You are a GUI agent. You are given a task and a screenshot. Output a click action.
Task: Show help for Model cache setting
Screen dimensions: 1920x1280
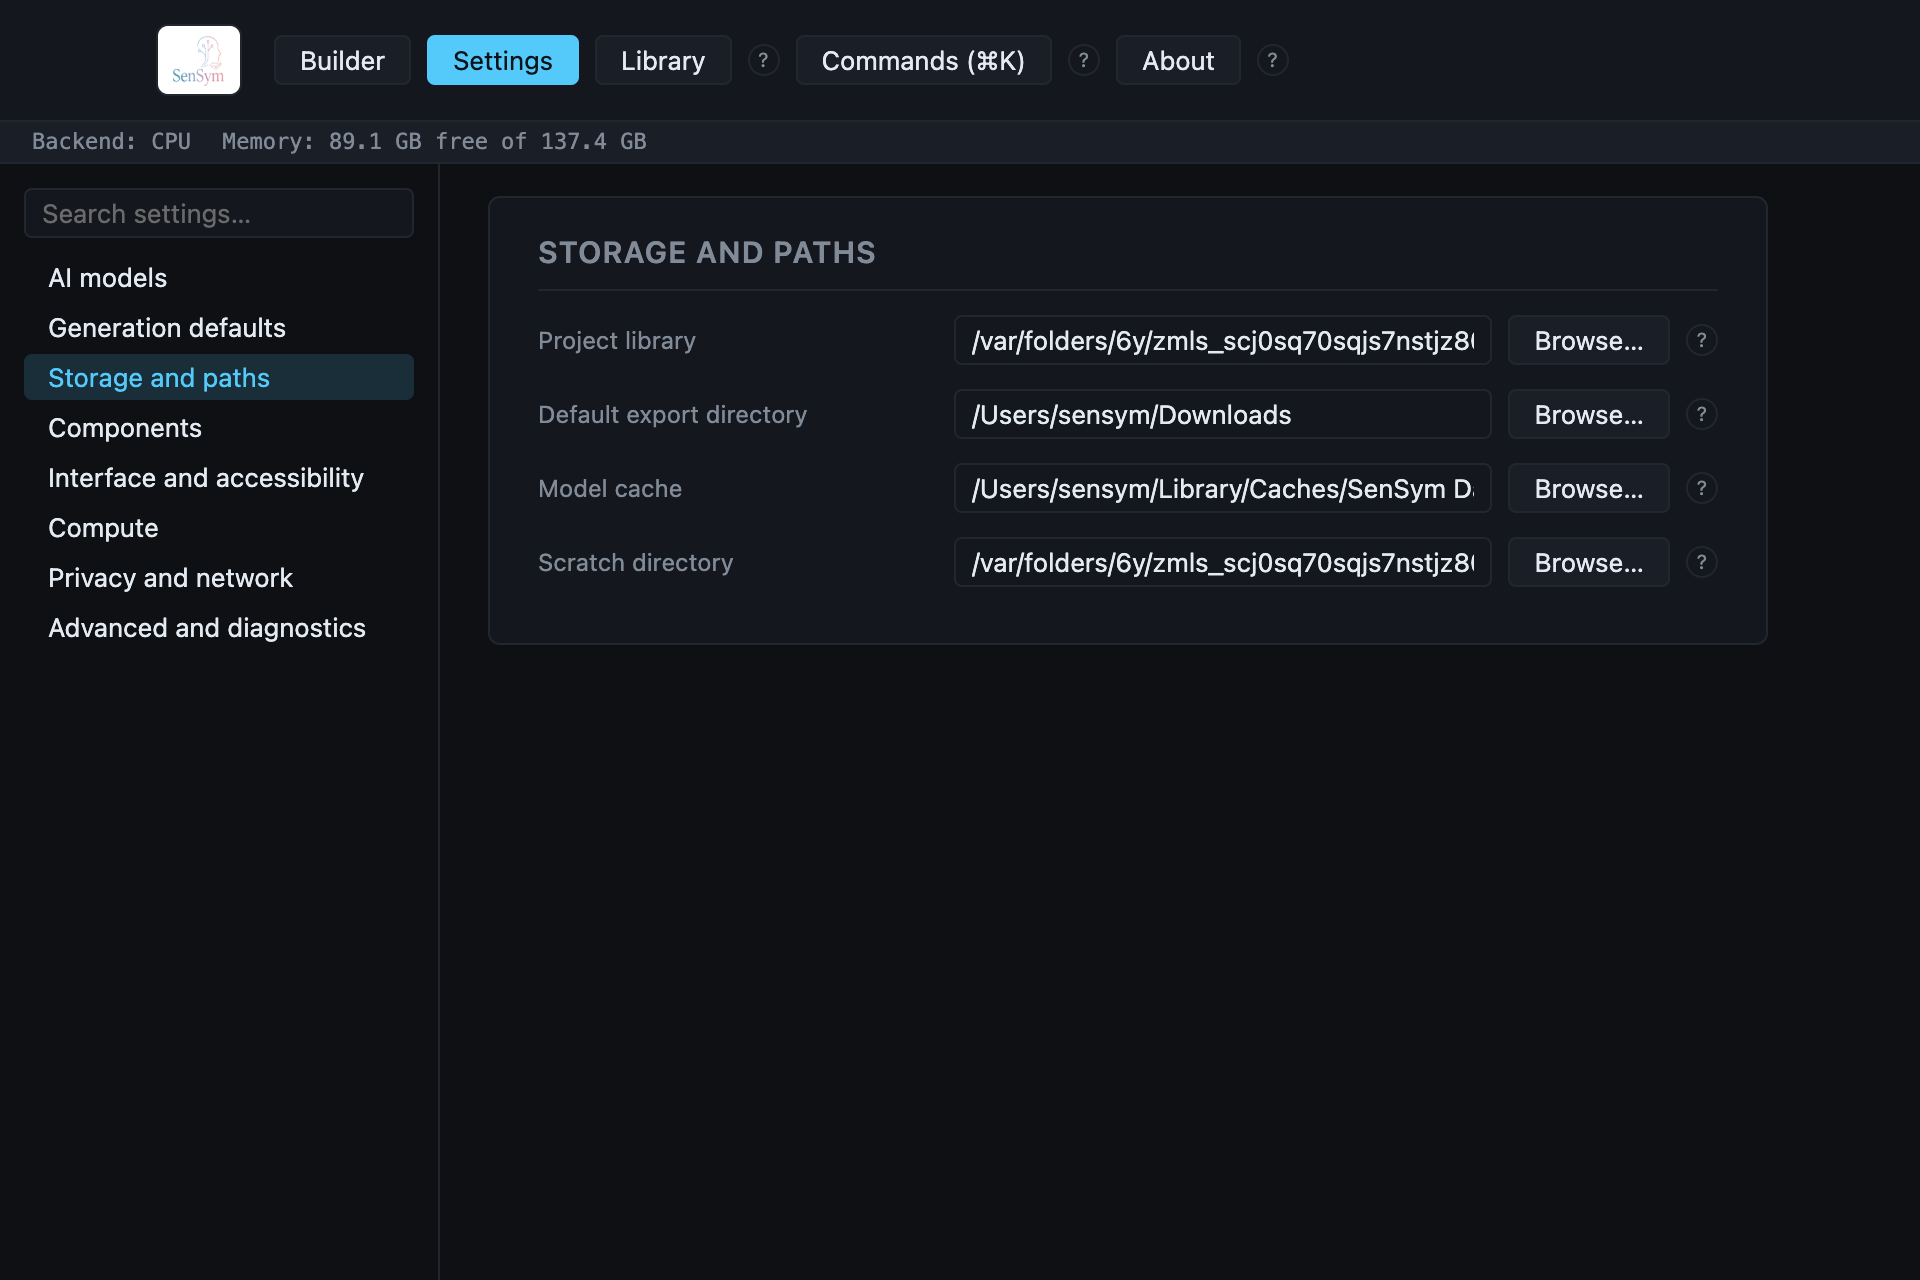pyautogui.click(x=1701, y=488)
